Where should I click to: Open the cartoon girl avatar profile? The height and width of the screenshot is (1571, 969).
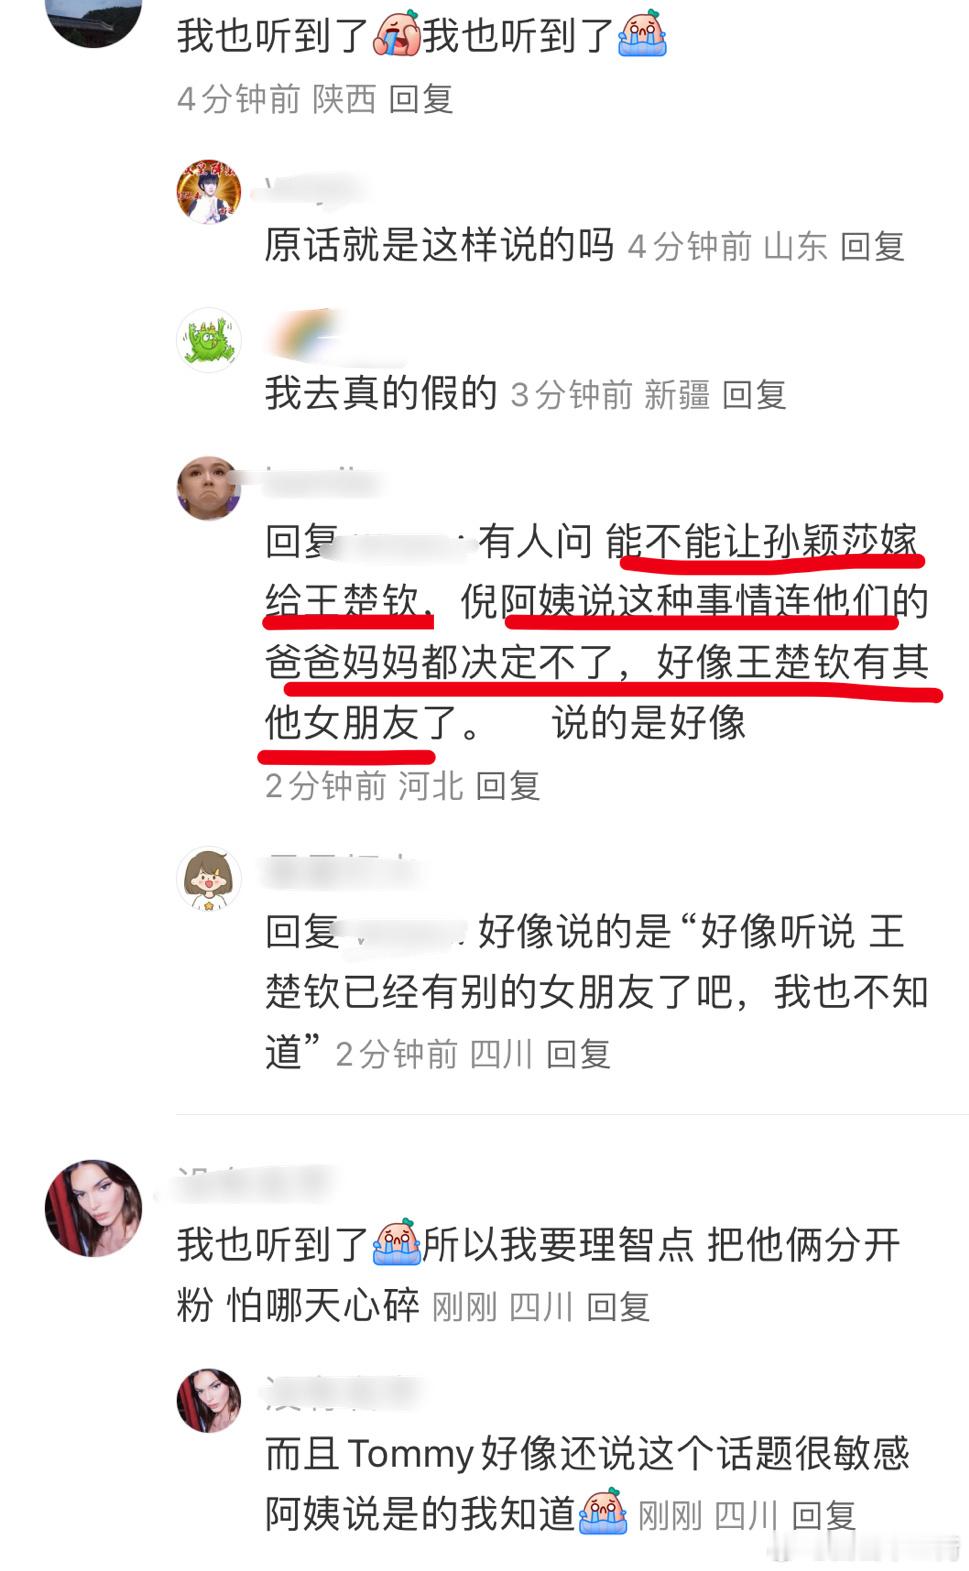209,879
